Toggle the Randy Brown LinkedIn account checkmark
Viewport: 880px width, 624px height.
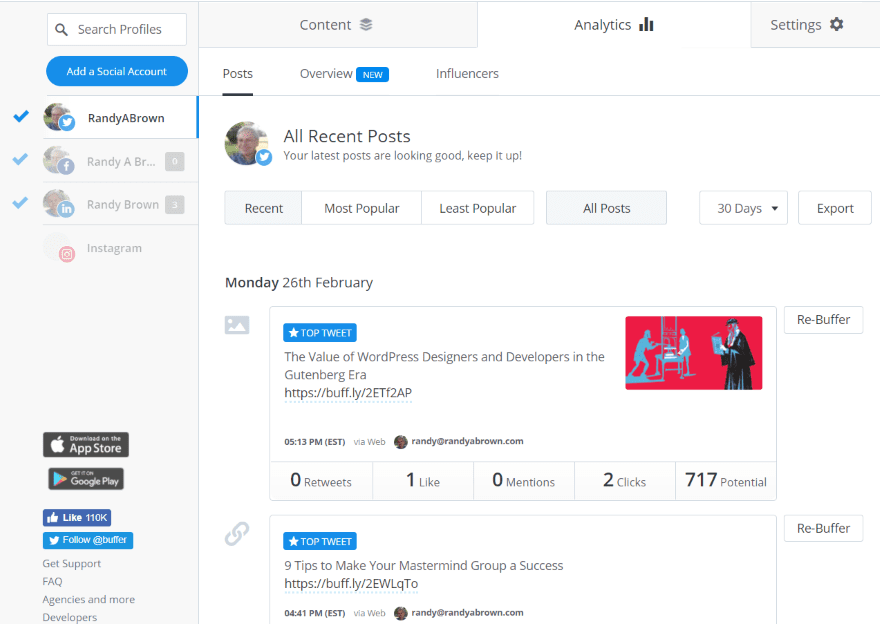click(x=21, y=203)
